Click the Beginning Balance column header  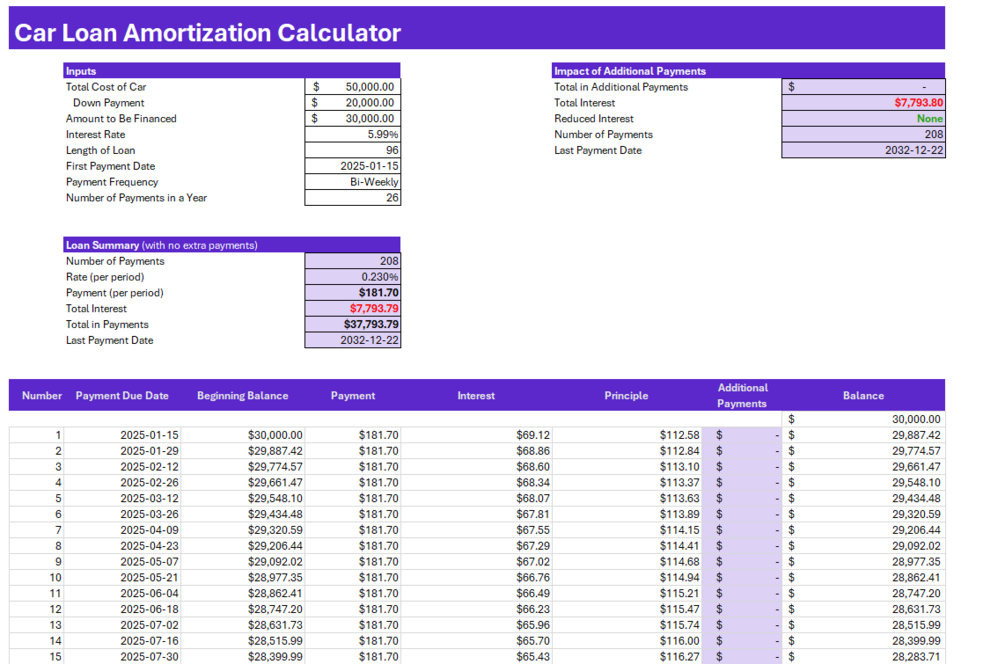(242, 395)
